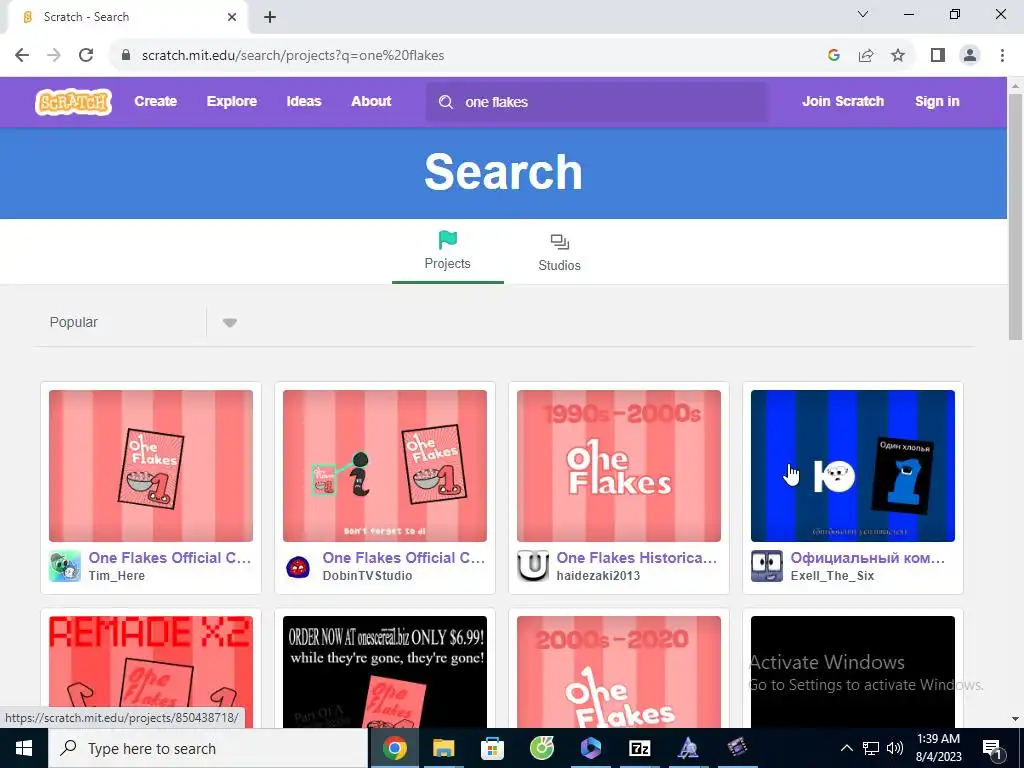Open DobinTVStudio's One Flakes project thumbnail
The height and width of the screenshot is (768, 1024).
pyautogui.click(x=385, y=466)
